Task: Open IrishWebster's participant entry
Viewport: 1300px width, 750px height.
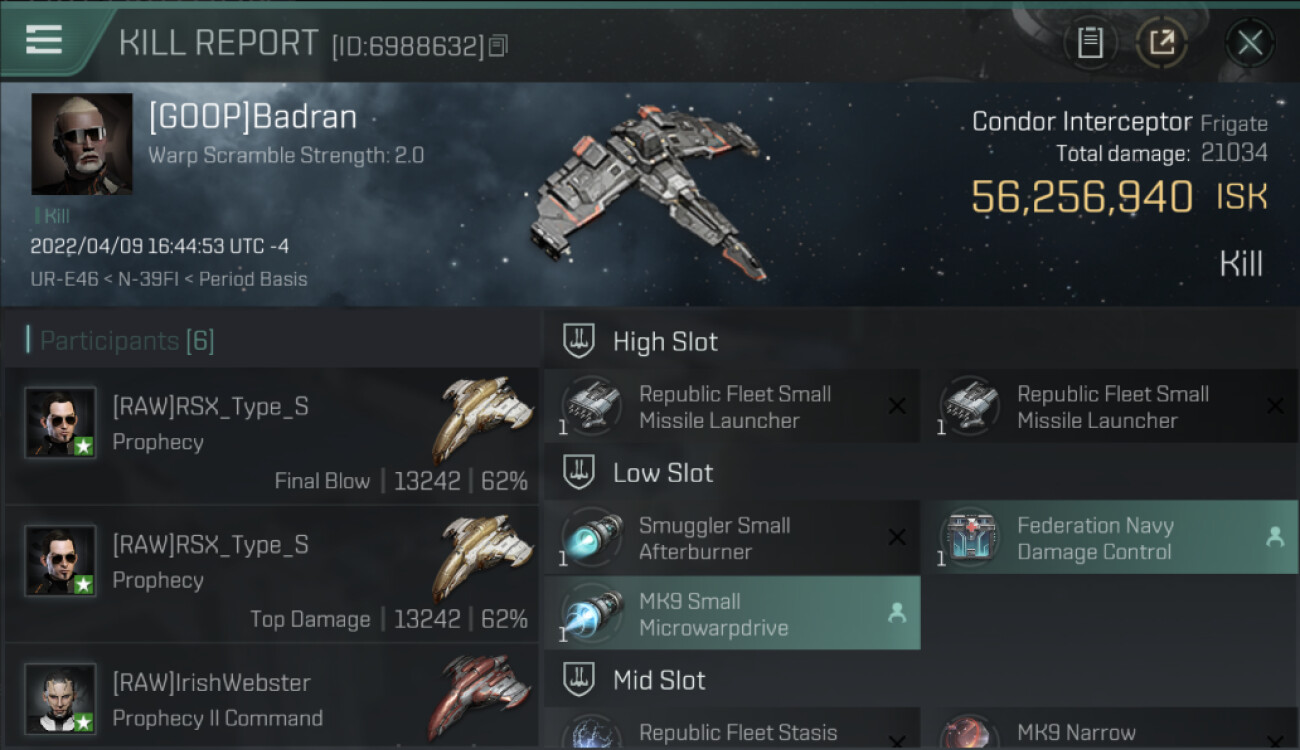Action: tap(271, 697)
